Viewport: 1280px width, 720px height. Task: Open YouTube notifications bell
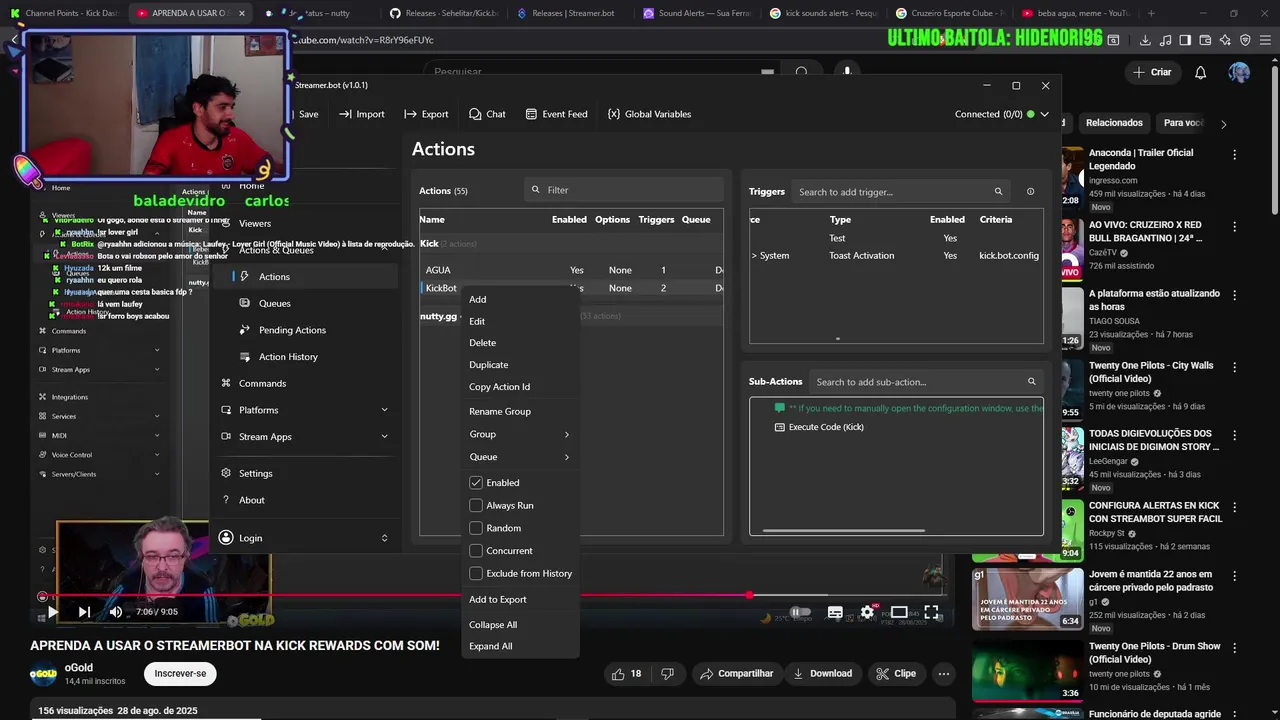[1200, 72]
